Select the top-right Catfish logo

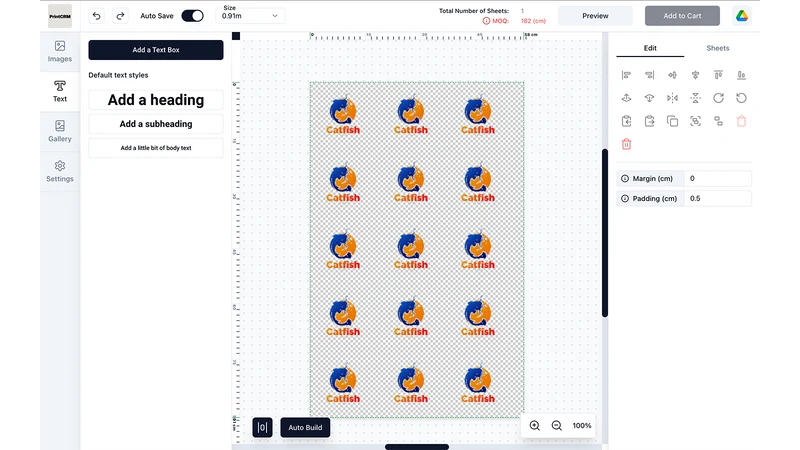[478, 115]
